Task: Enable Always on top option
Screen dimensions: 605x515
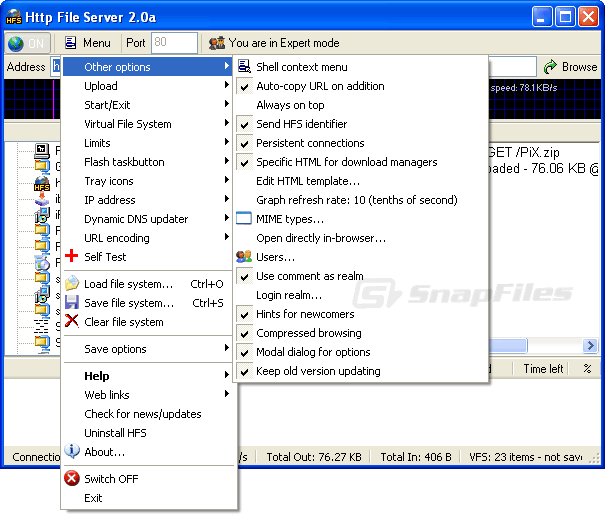Action: 361,105
